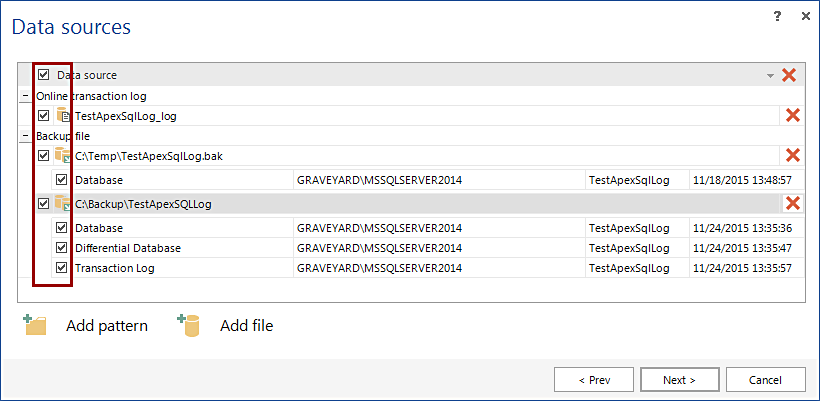Collapse the Backup file group
This screenshot has height=401, width=820.
point(24,135)
